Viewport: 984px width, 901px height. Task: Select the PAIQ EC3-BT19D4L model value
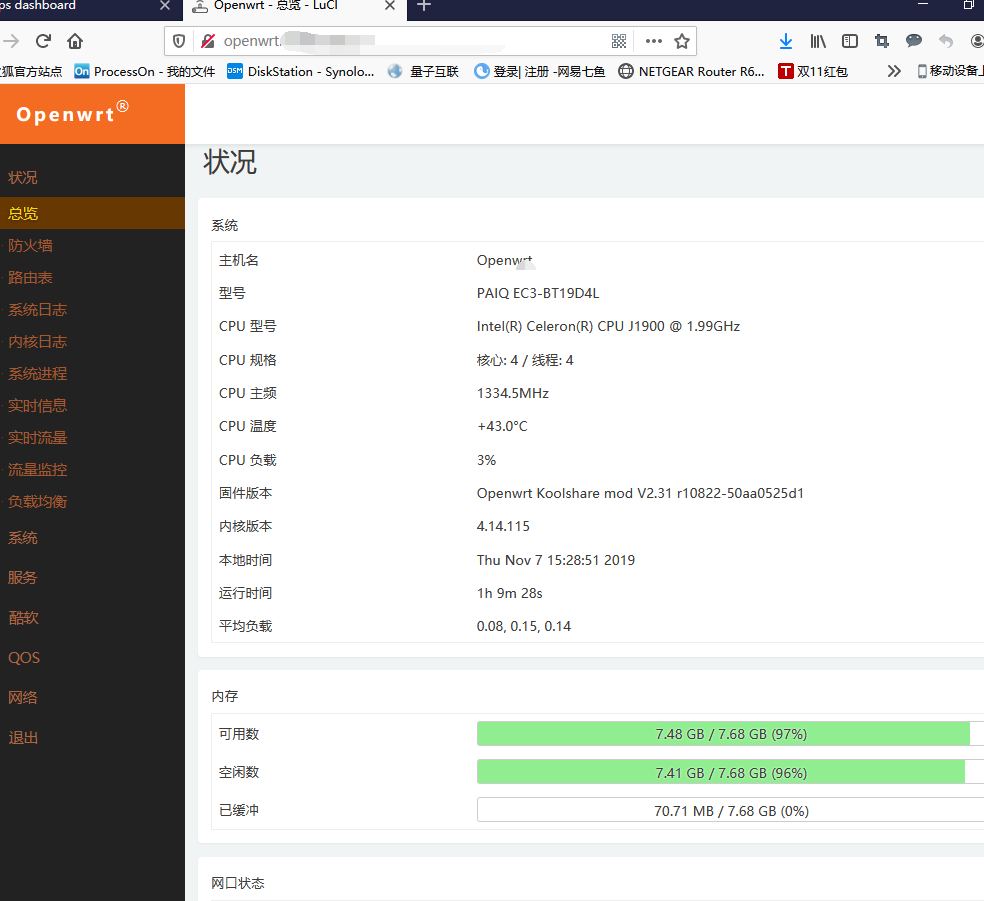(x=538, y=294)
